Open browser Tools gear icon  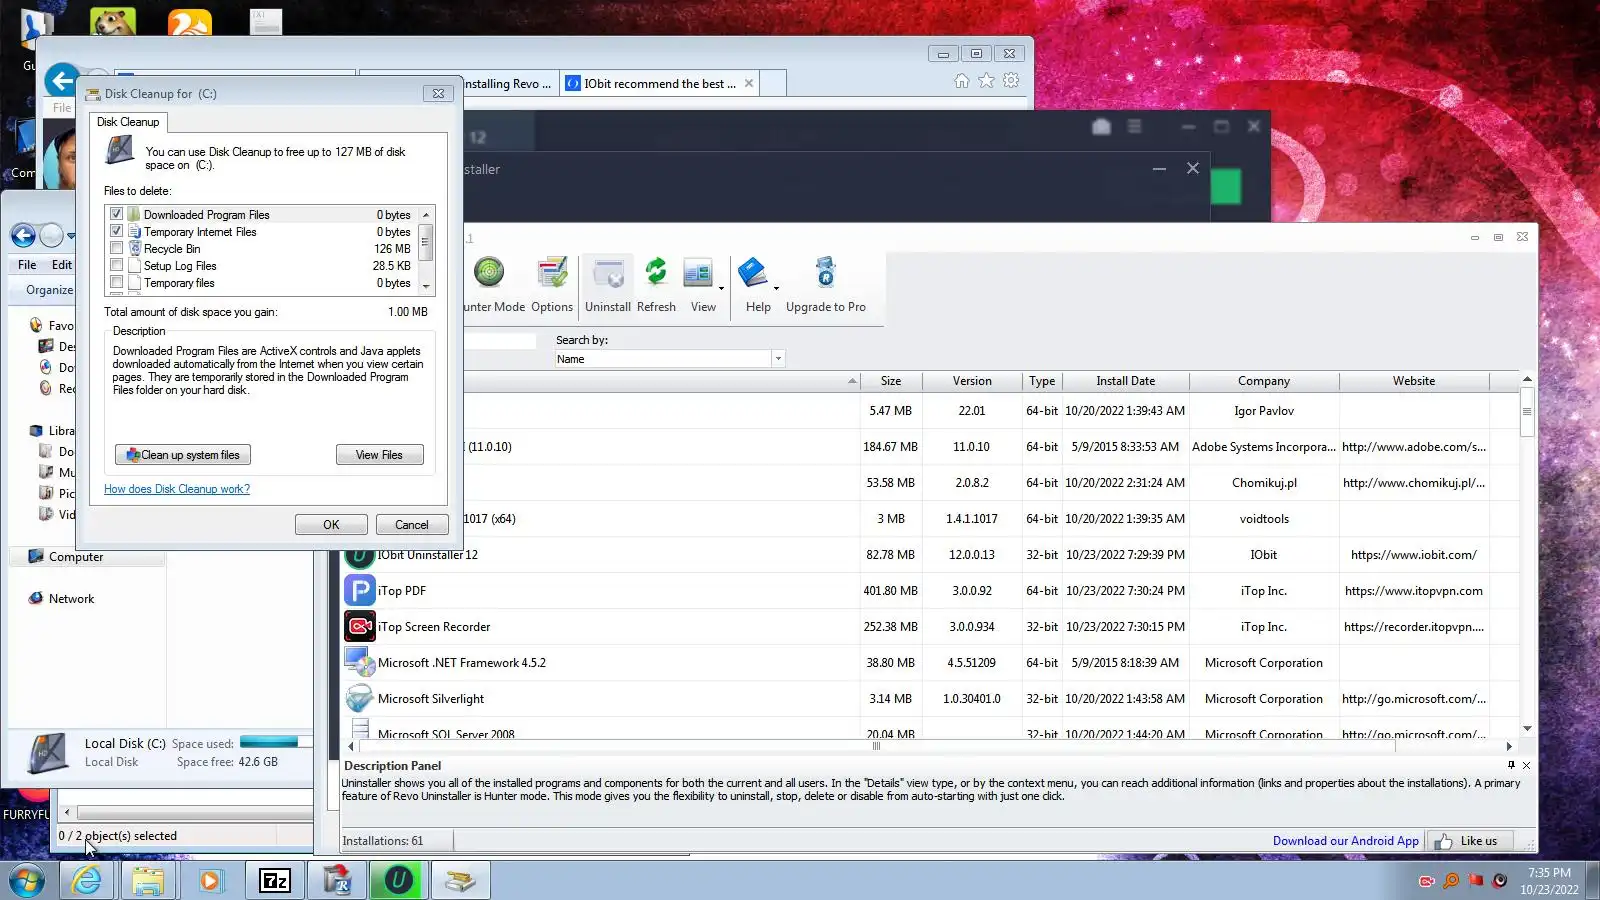coord(1012,81)
